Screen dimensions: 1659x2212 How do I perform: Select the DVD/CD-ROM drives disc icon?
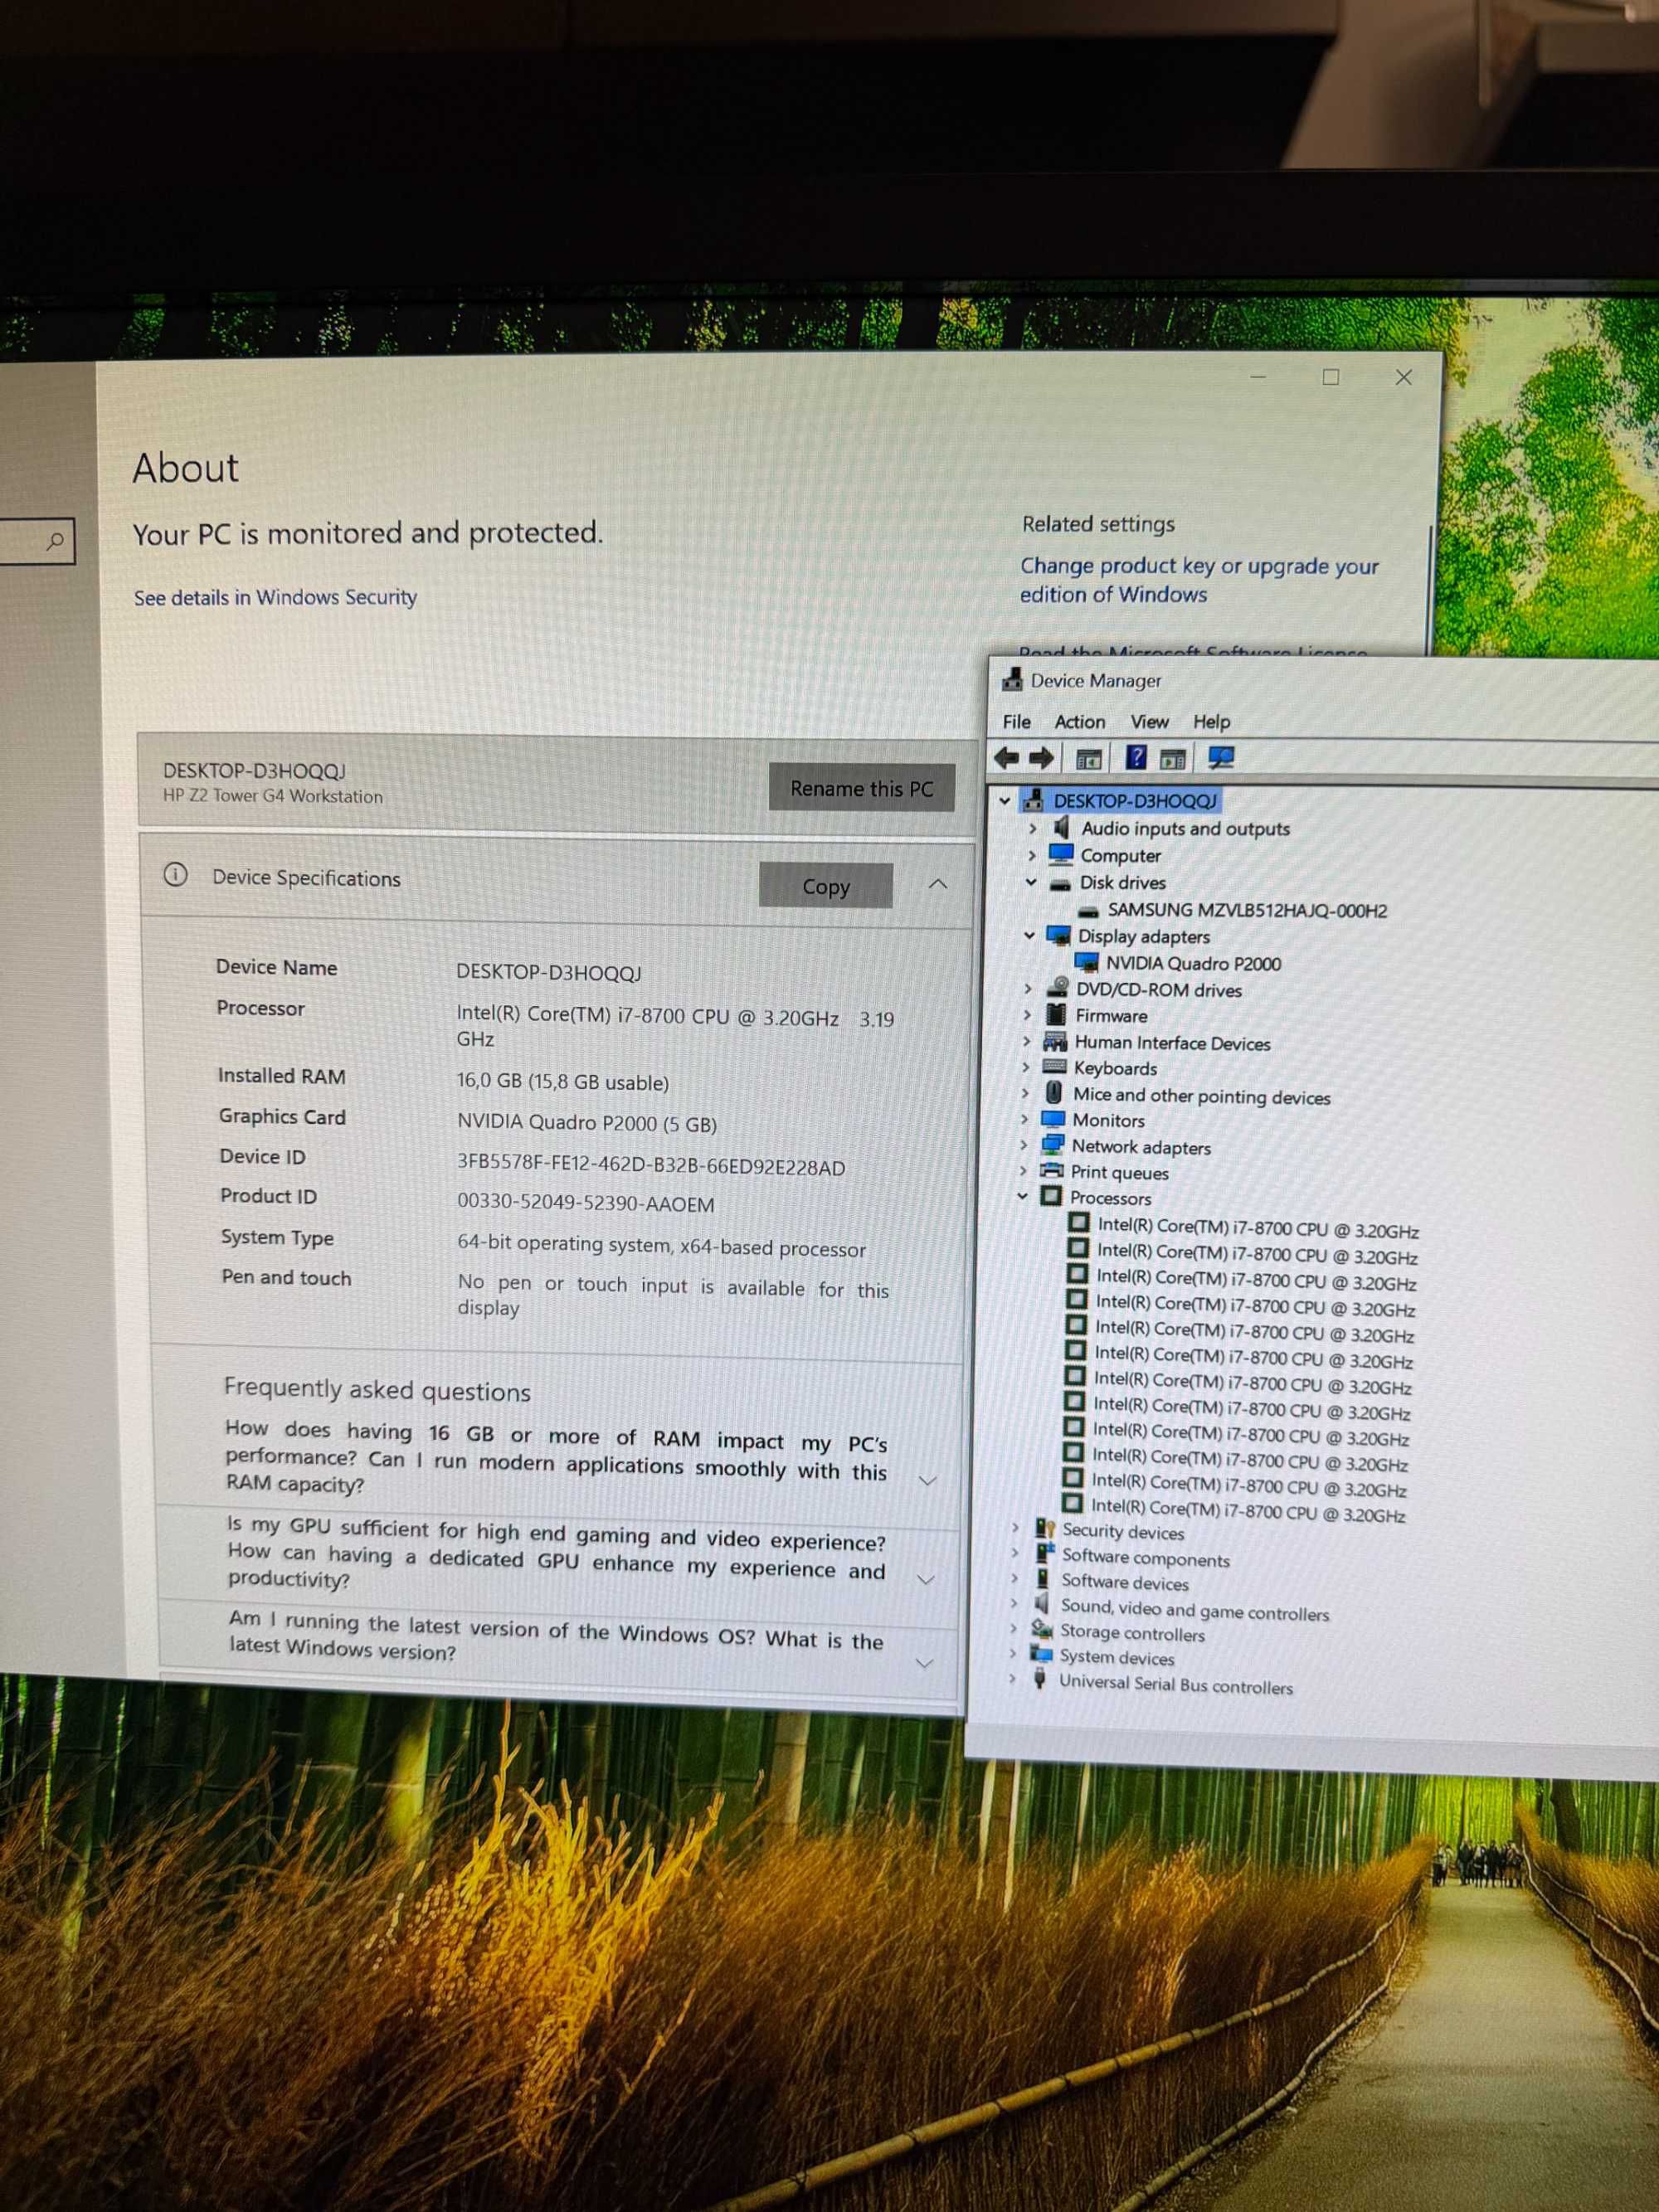coord(1057,989)
